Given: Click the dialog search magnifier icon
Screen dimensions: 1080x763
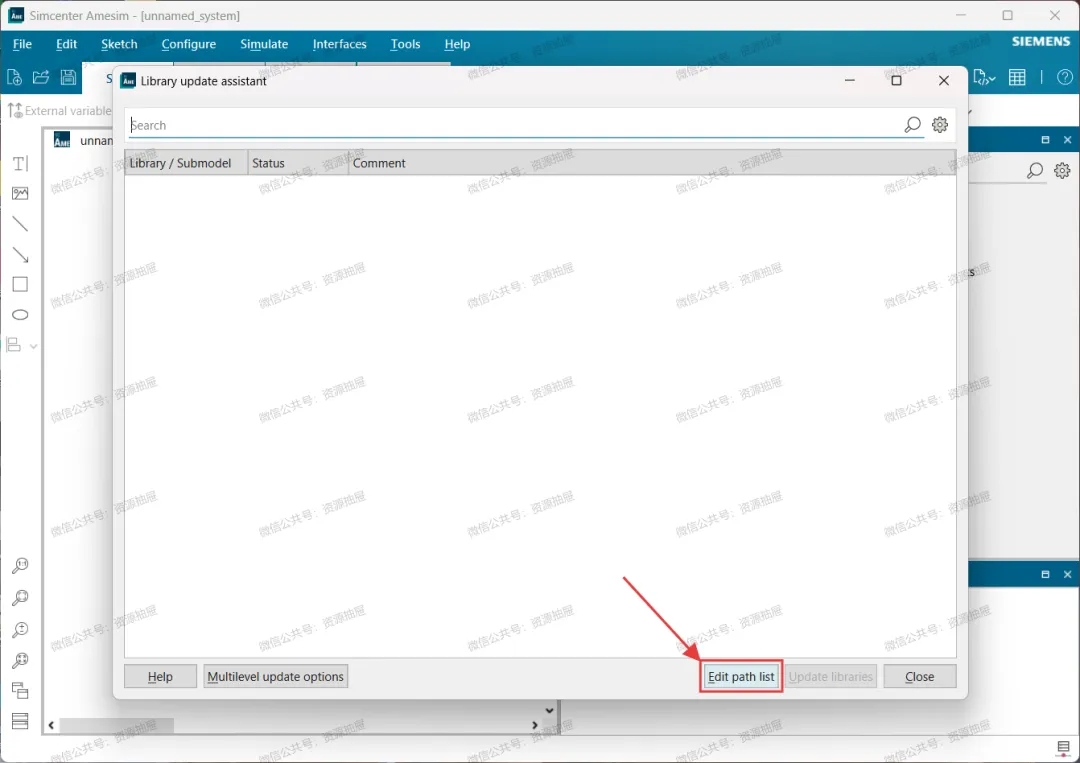Looking at the screenshot, I should tap(912, 125).
